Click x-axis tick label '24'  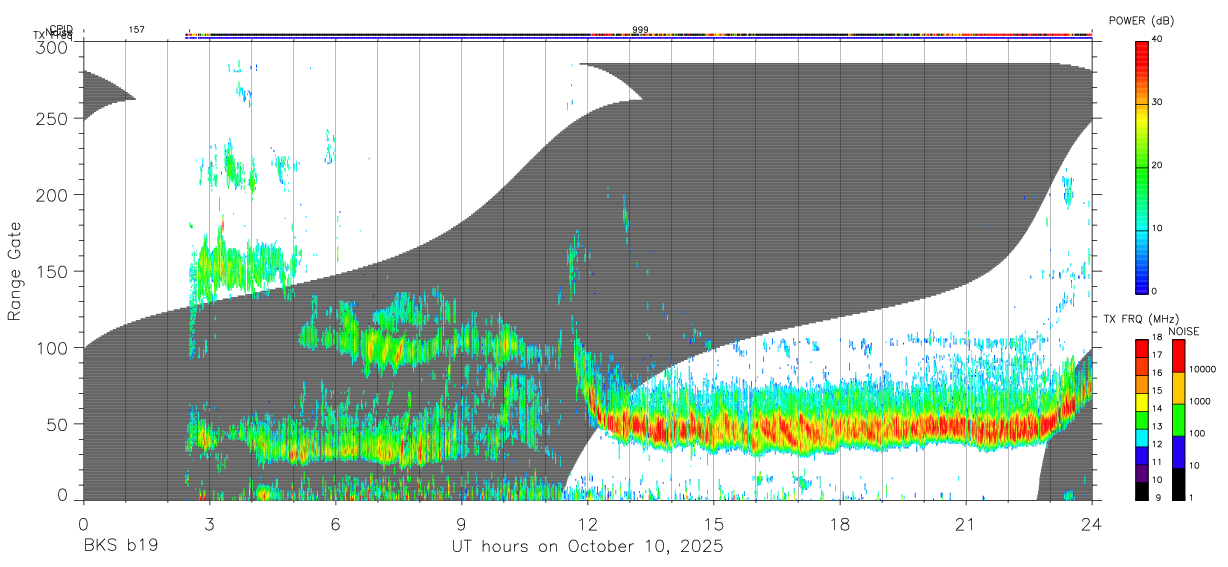click(x=1092, y=524)
